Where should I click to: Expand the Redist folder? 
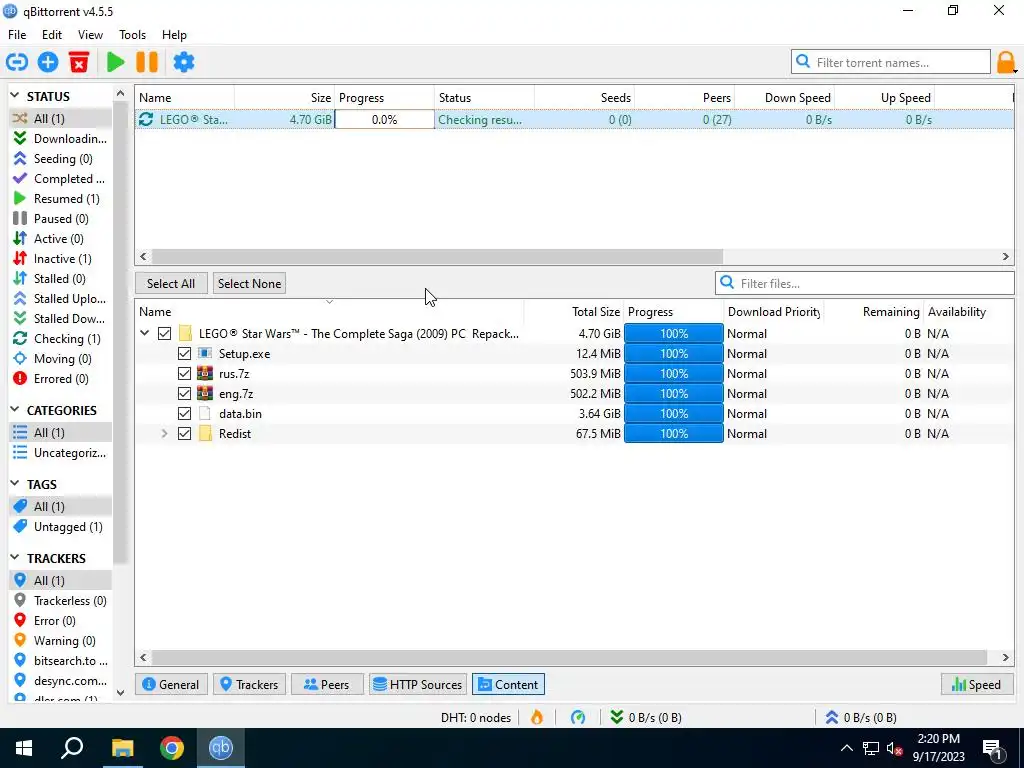[x=165, y=434]
